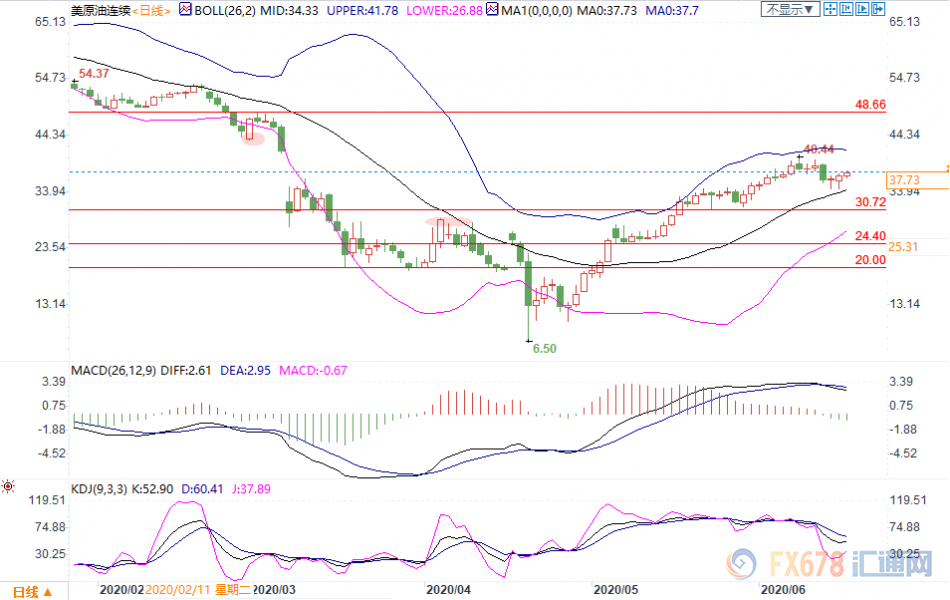
Task: Open the 不显示 dropdown at top right
Action: click(791, 9)
